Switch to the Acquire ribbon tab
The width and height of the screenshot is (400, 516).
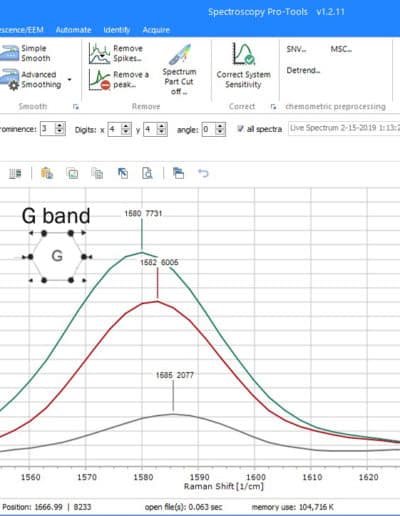(x=156, y=30)
